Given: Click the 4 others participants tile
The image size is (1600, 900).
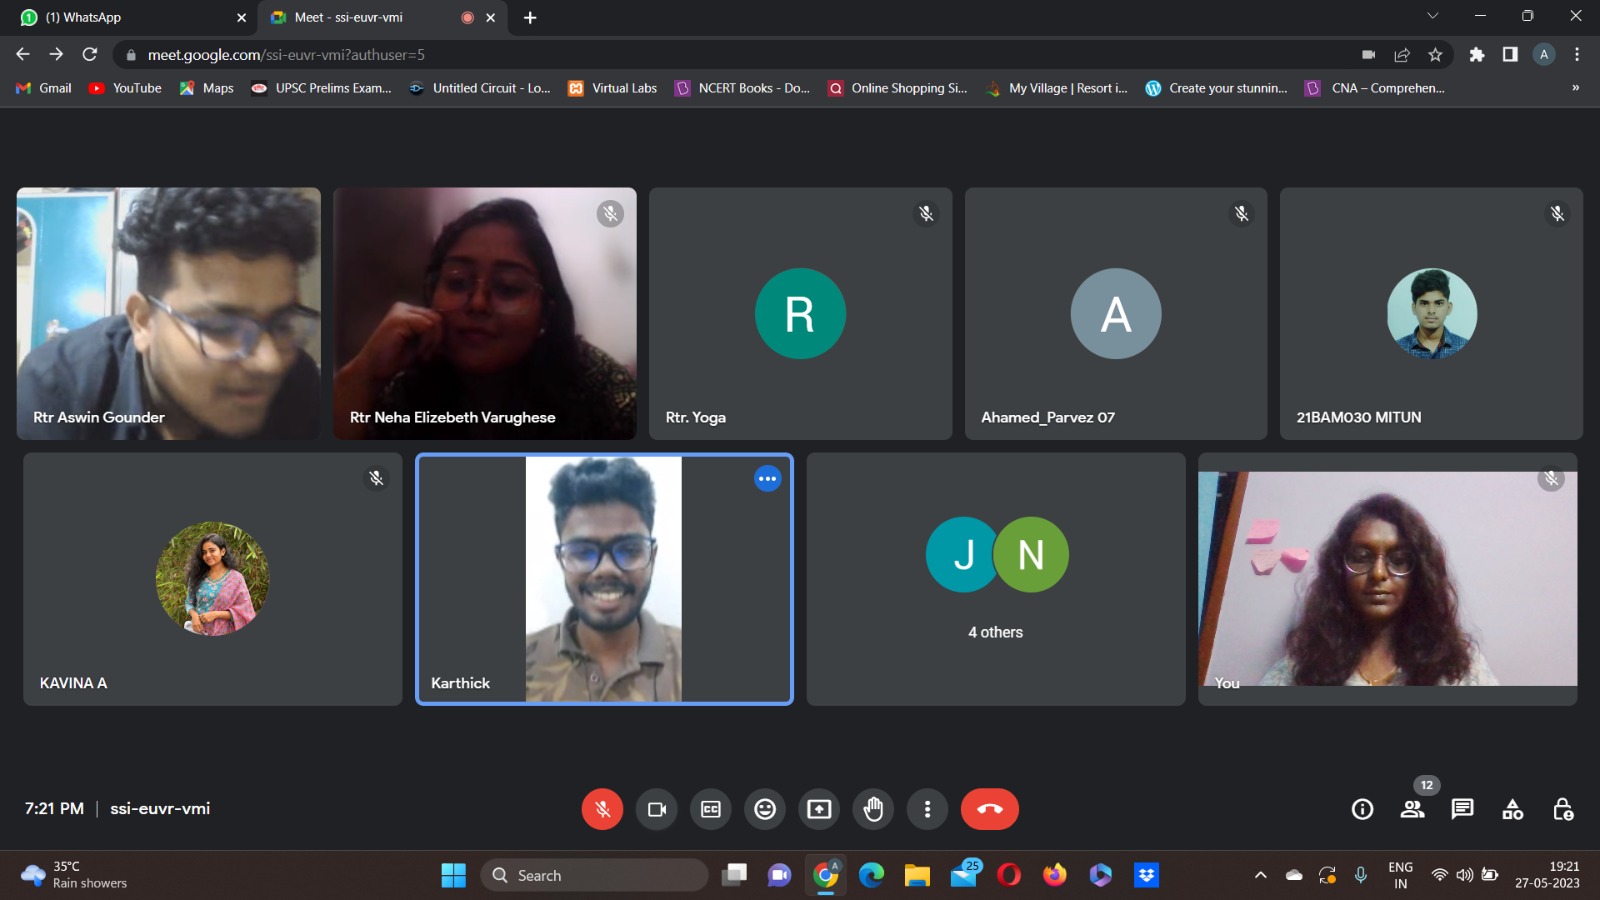Looking at the screenshot, I should 996,579.
